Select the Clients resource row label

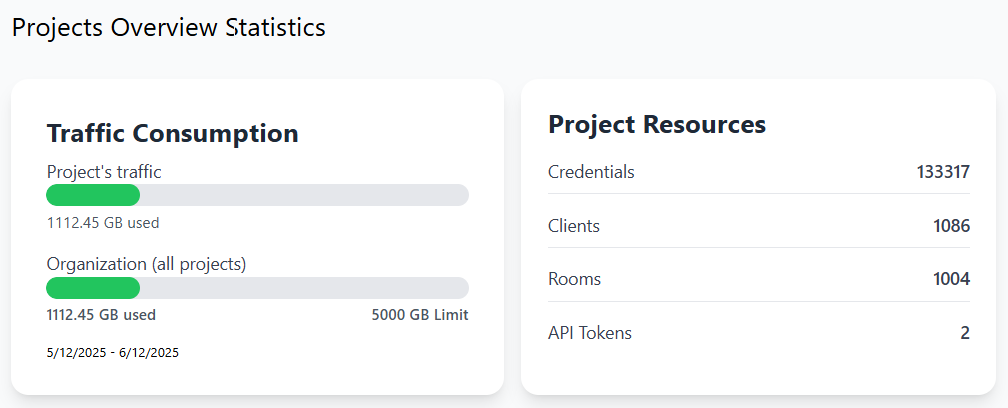574,226
